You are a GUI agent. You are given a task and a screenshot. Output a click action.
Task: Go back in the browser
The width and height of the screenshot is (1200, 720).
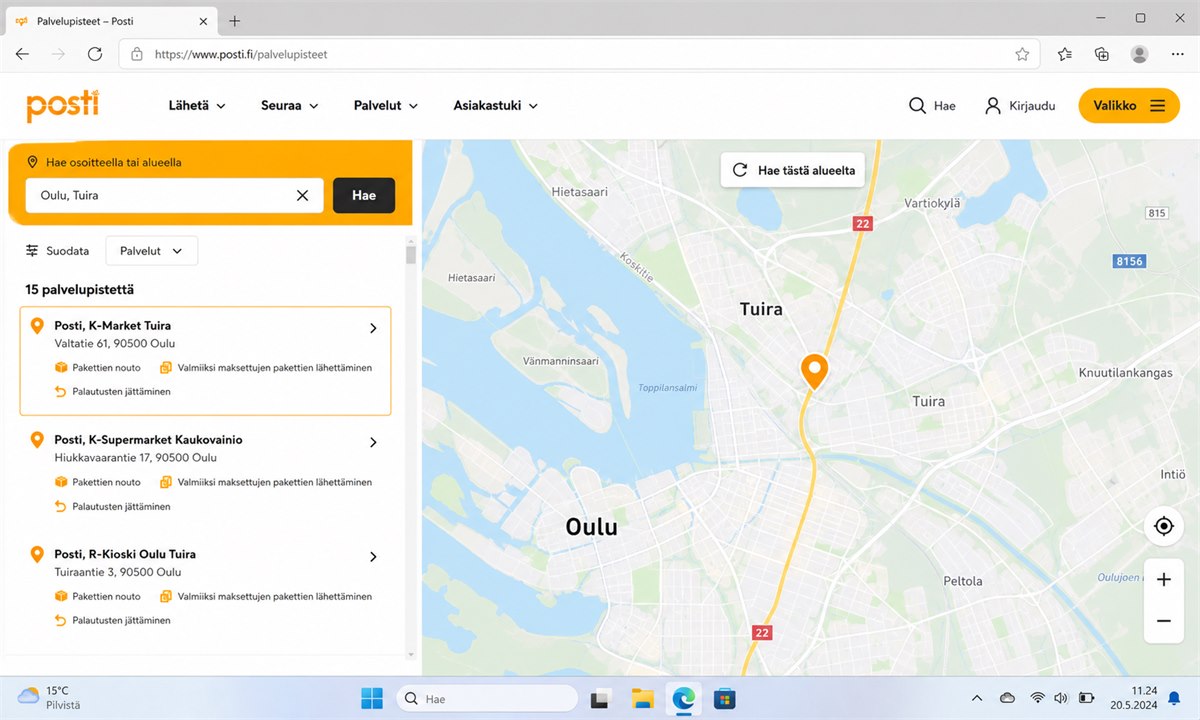click(x=22, y=54)
